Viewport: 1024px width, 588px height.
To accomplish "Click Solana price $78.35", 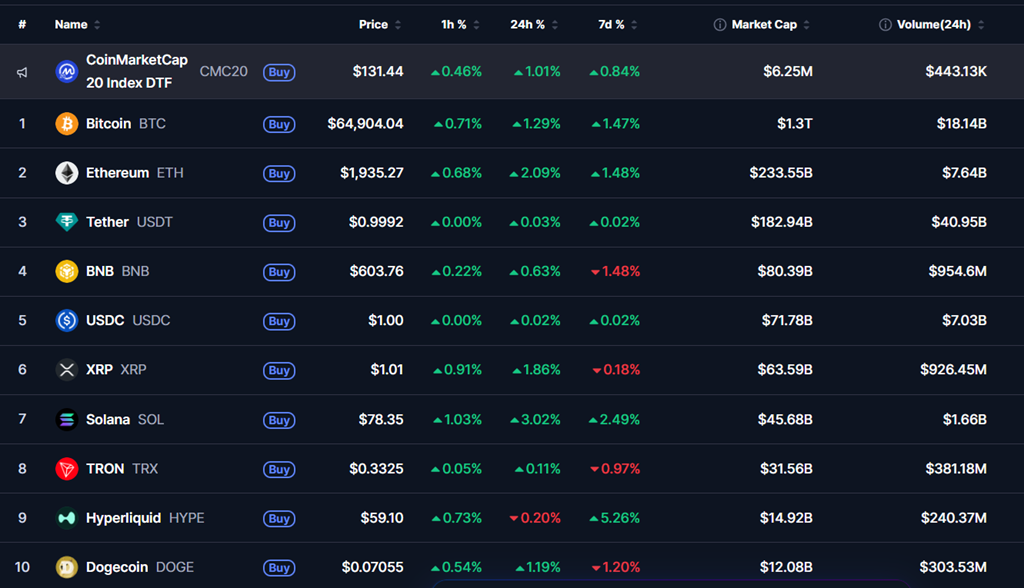I will click(x=381, y=419).
